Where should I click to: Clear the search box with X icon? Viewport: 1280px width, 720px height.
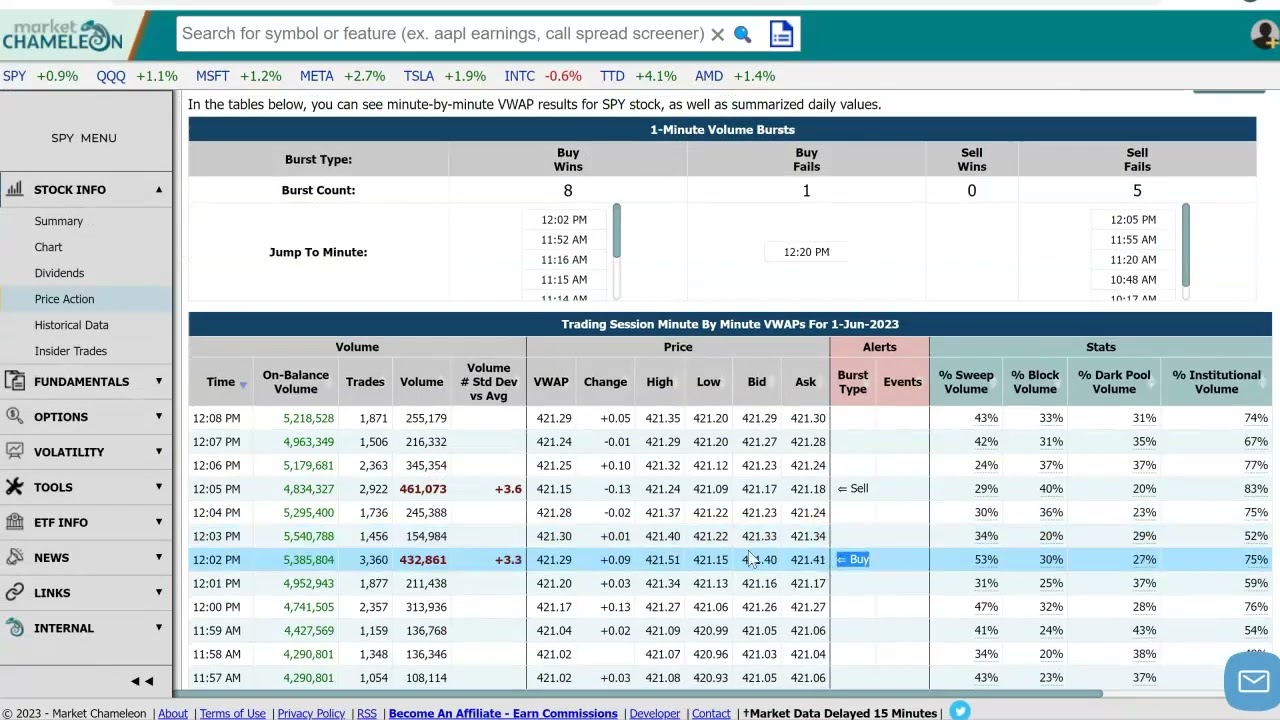click(717, 34)
